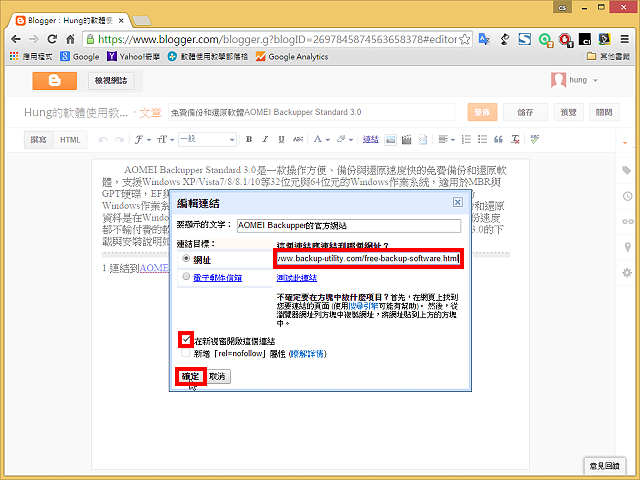Click 儲存 save button

pyautogui.click(x=525, y=112)
